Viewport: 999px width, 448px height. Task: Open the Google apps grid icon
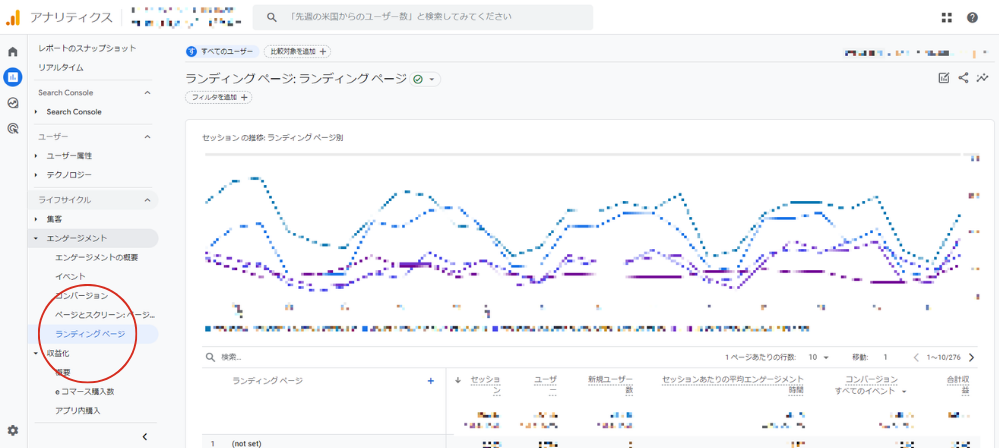pyautogui.click(x=947, y=17)
